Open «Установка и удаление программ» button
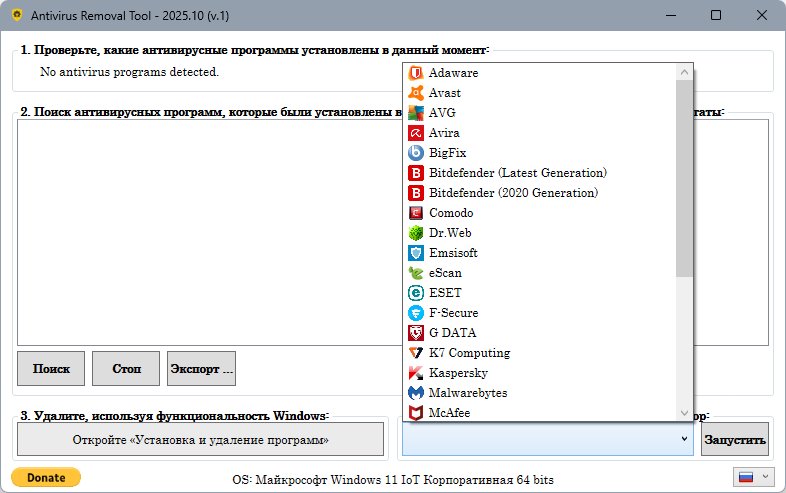786x493 pixels. [x=201, y=439]
